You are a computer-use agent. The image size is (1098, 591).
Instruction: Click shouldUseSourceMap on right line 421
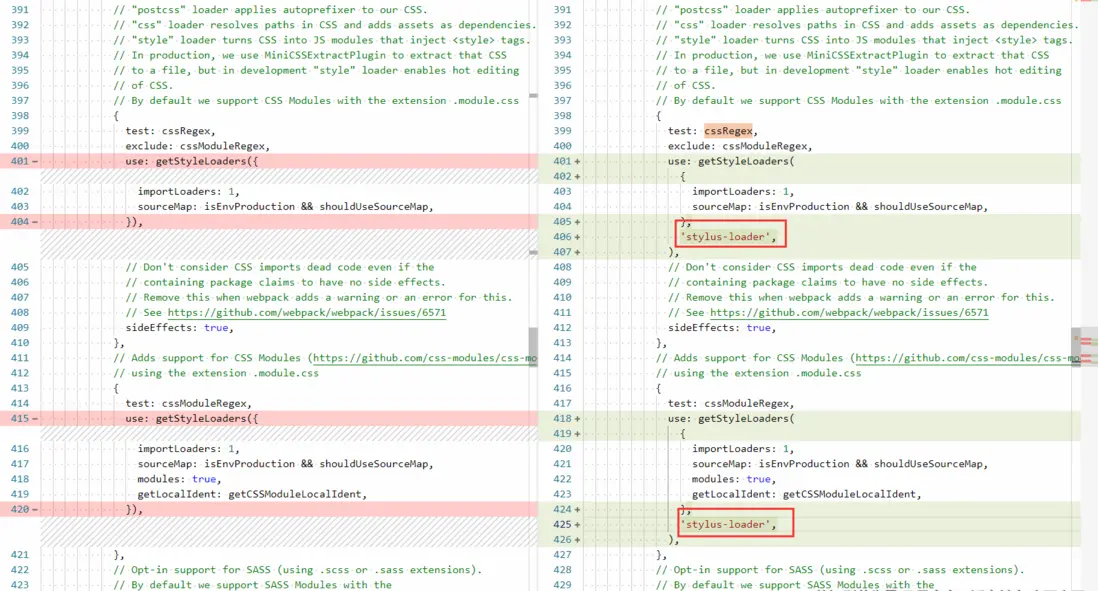point(928,464)
